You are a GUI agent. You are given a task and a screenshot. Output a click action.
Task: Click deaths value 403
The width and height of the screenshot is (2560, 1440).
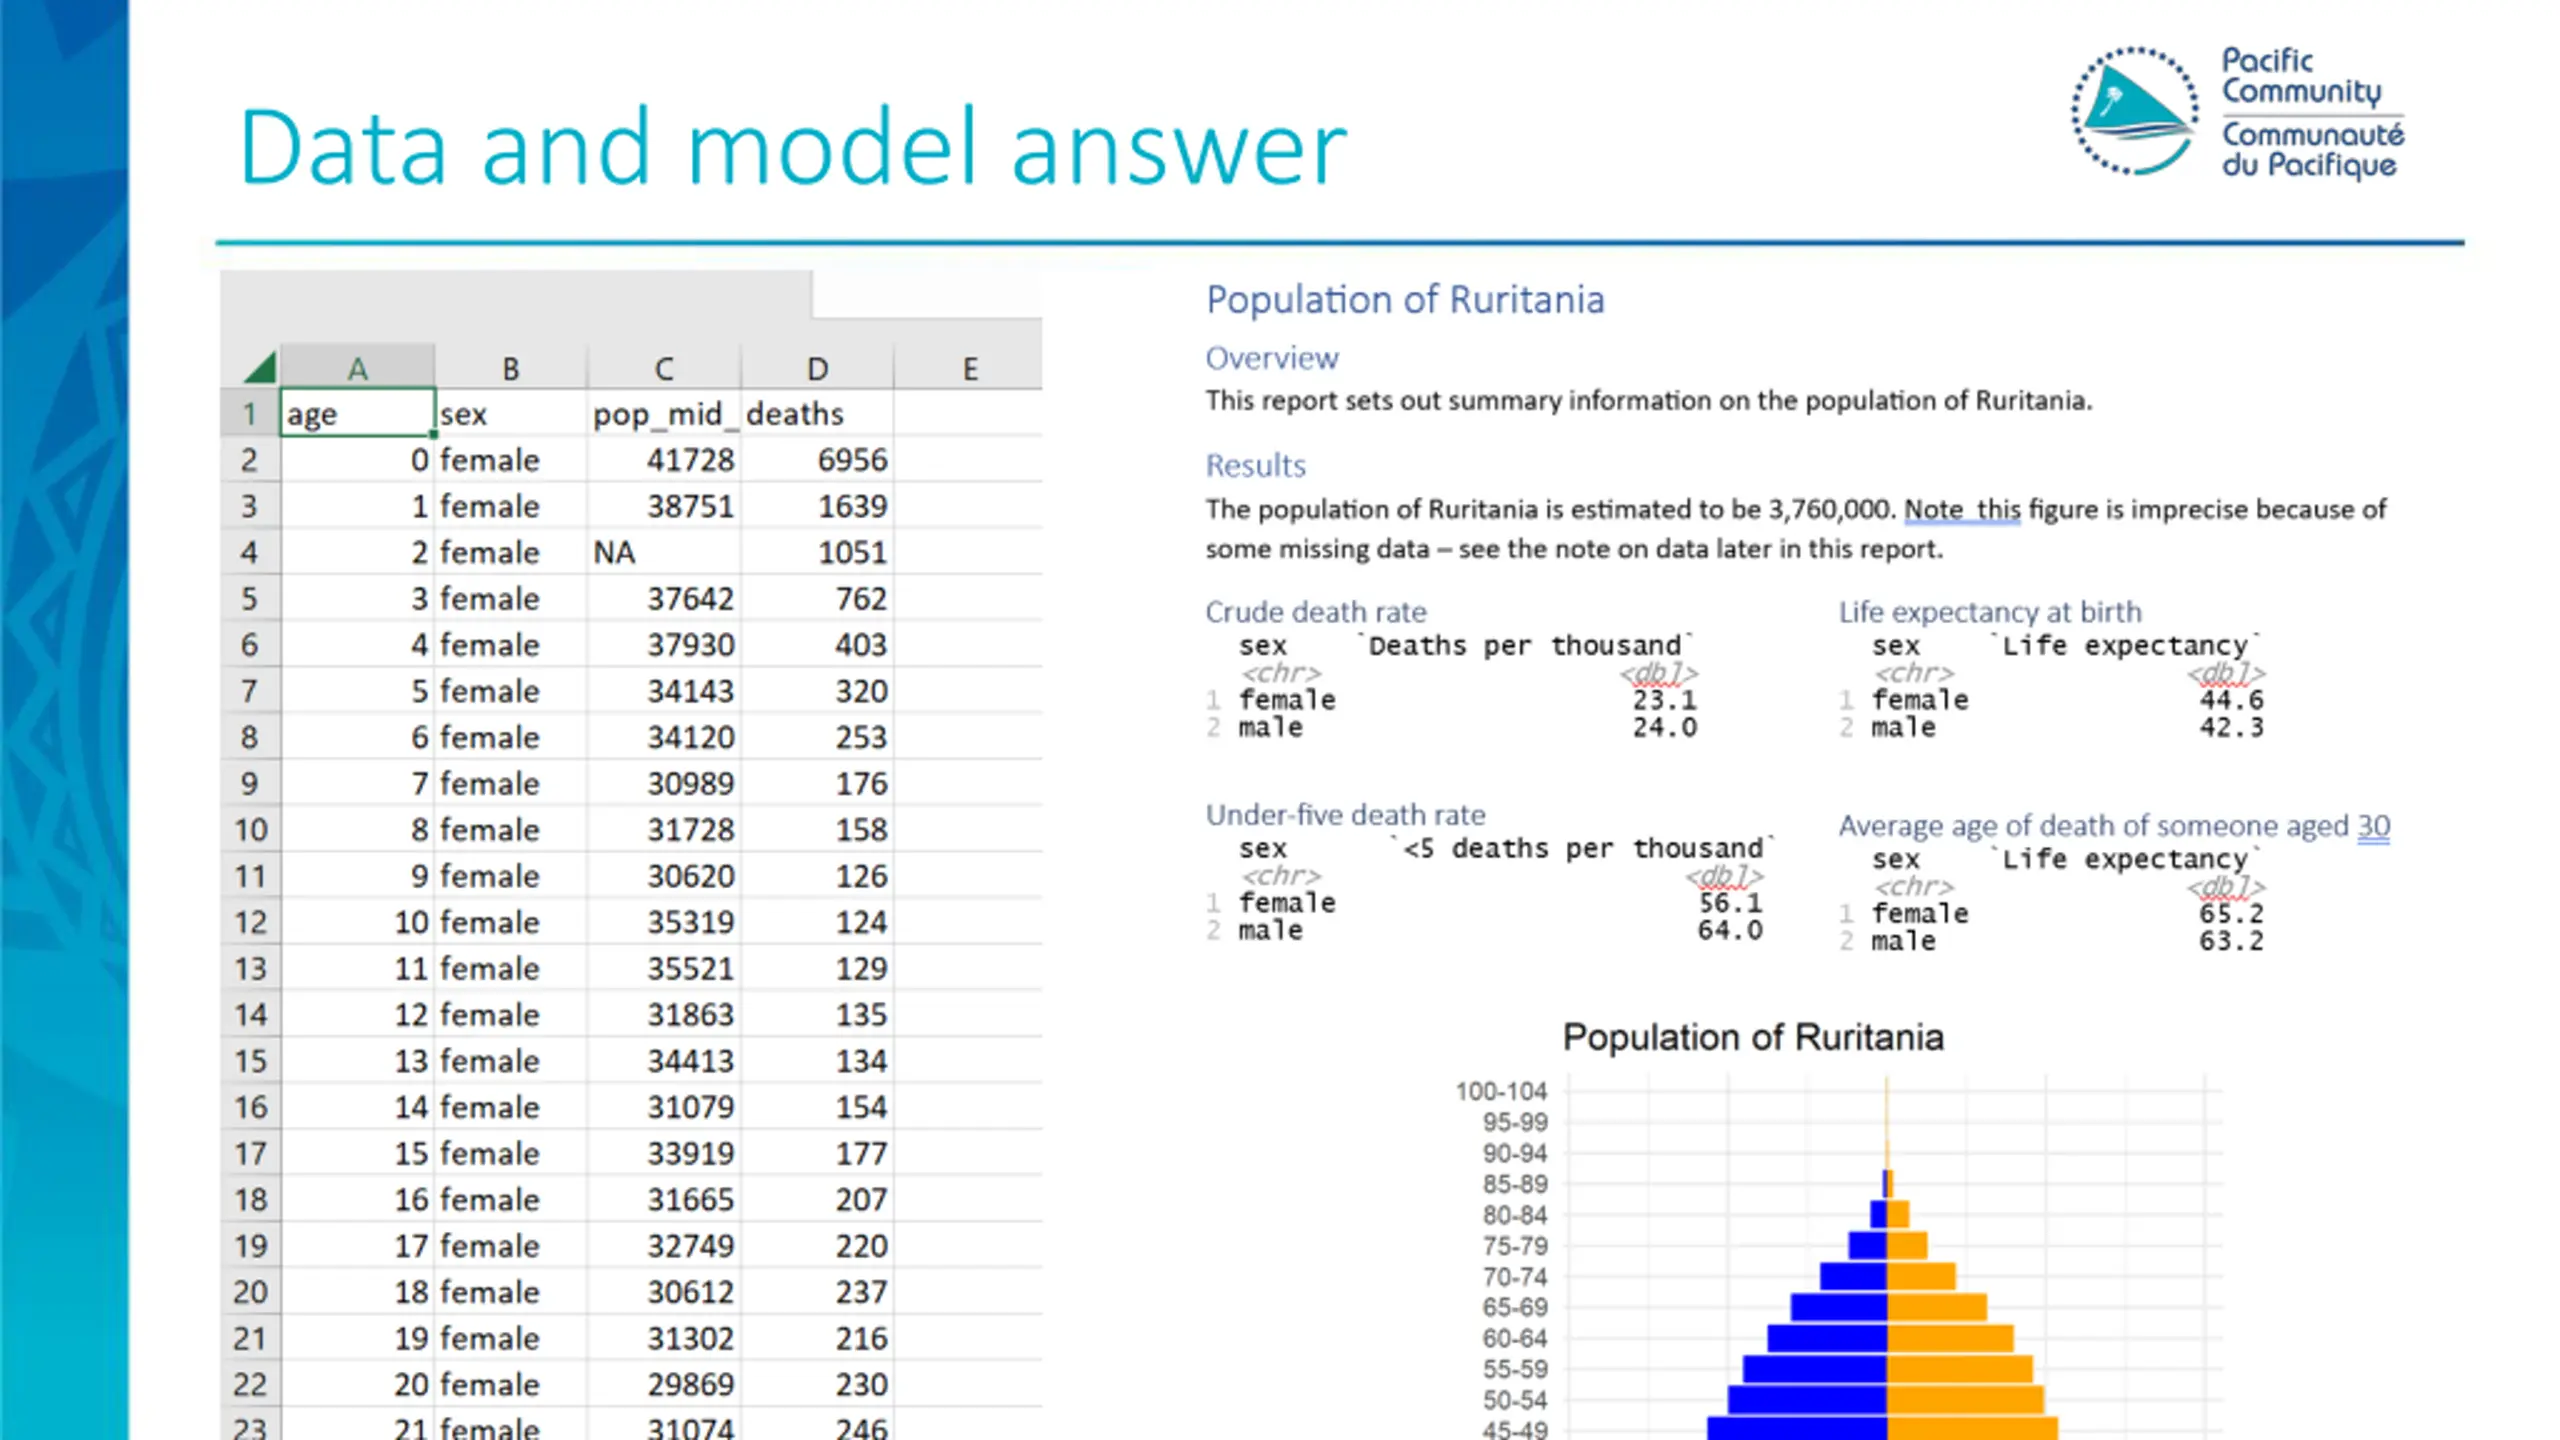coord(861,644)
